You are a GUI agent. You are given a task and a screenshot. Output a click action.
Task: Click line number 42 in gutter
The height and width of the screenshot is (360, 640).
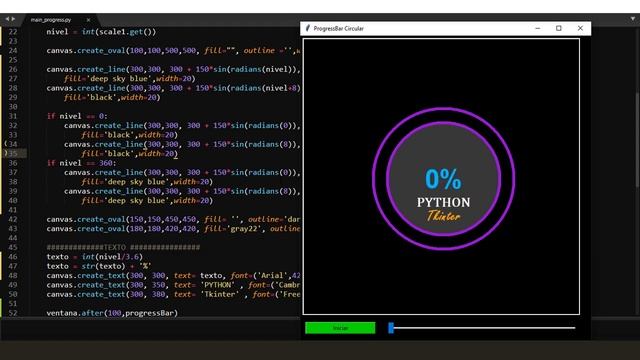(13, 219)
